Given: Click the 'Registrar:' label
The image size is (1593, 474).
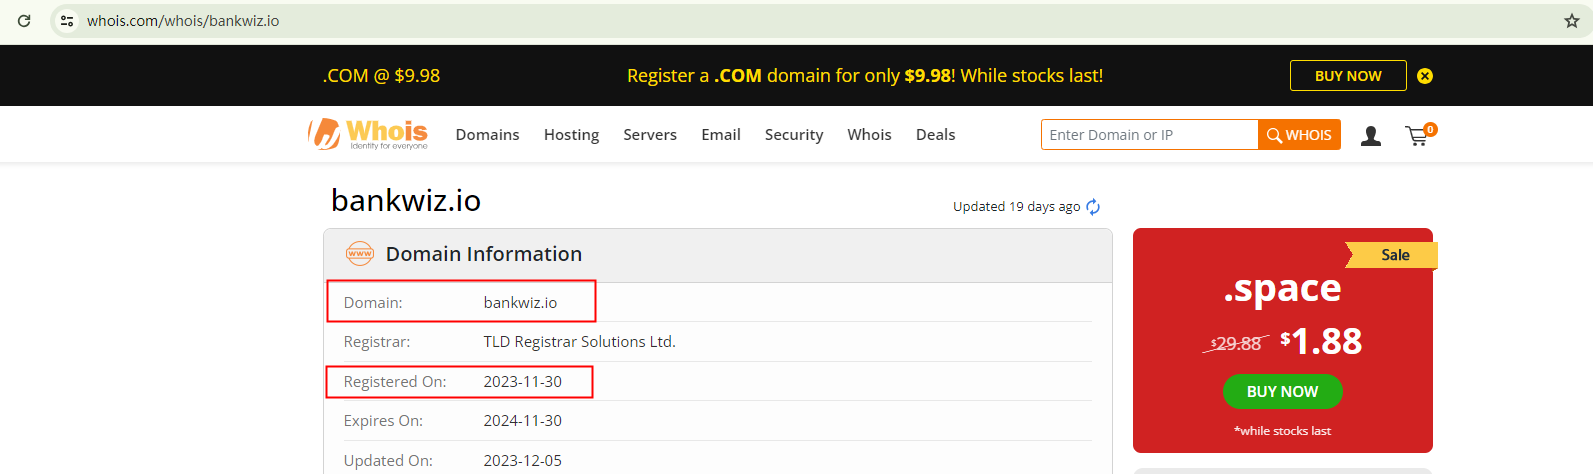Looking at the screenshot, I should [377, 342].
